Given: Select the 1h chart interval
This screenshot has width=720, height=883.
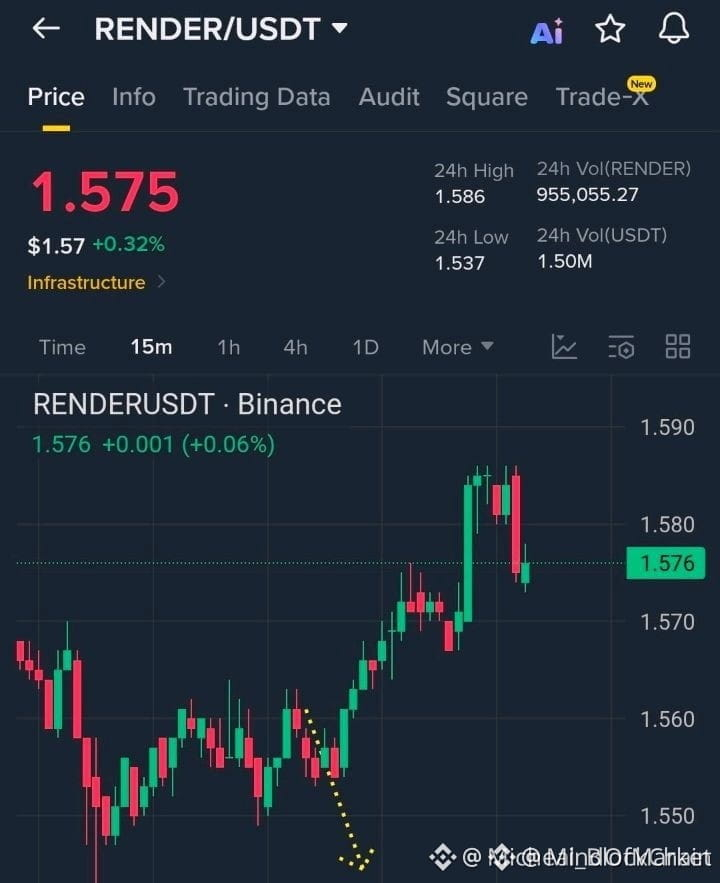Looking at the screenshot, I should click(229, 347).
